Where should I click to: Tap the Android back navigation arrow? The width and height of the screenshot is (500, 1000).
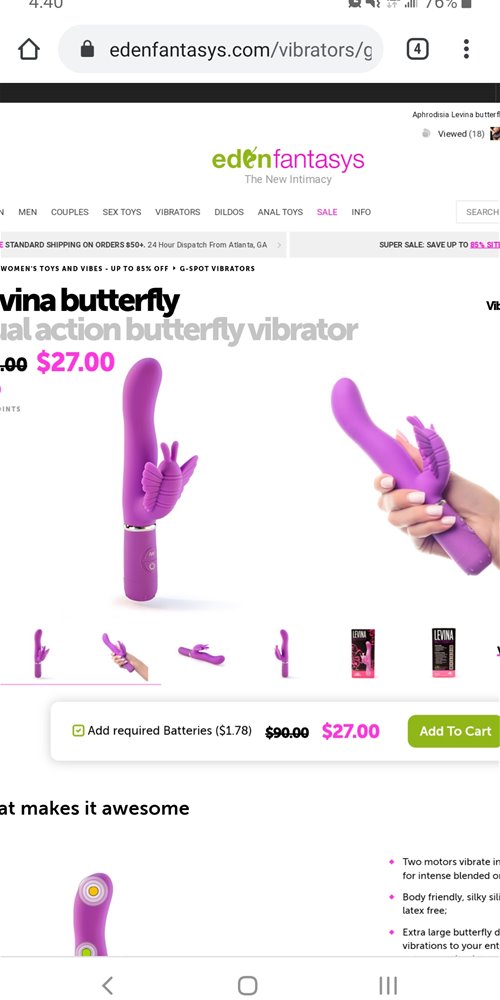[x=108, y=984]
